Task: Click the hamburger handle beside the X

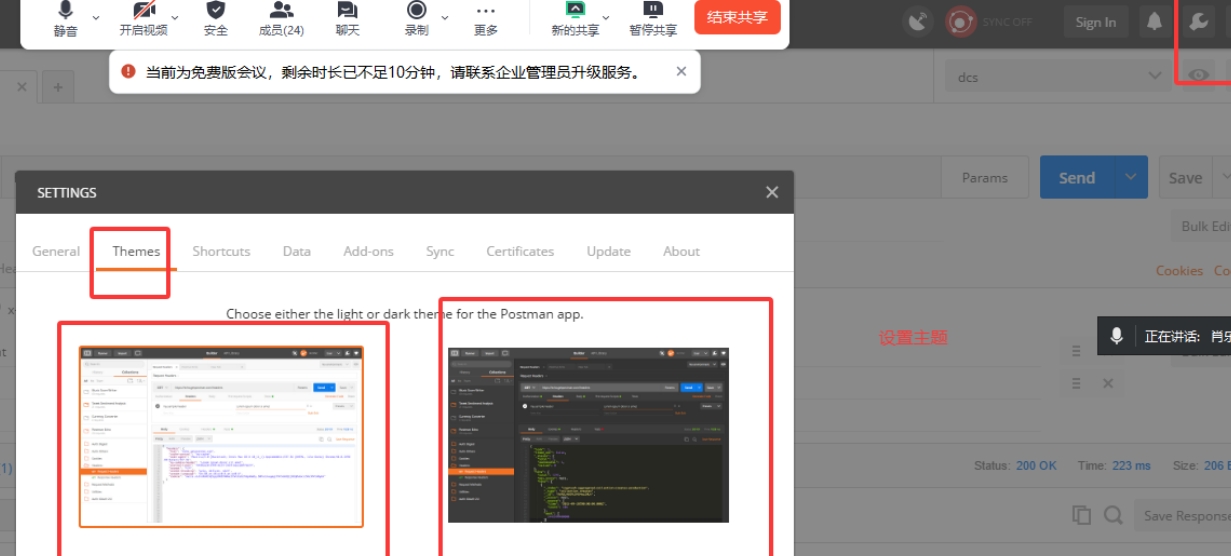Action: coord(1076,383)
